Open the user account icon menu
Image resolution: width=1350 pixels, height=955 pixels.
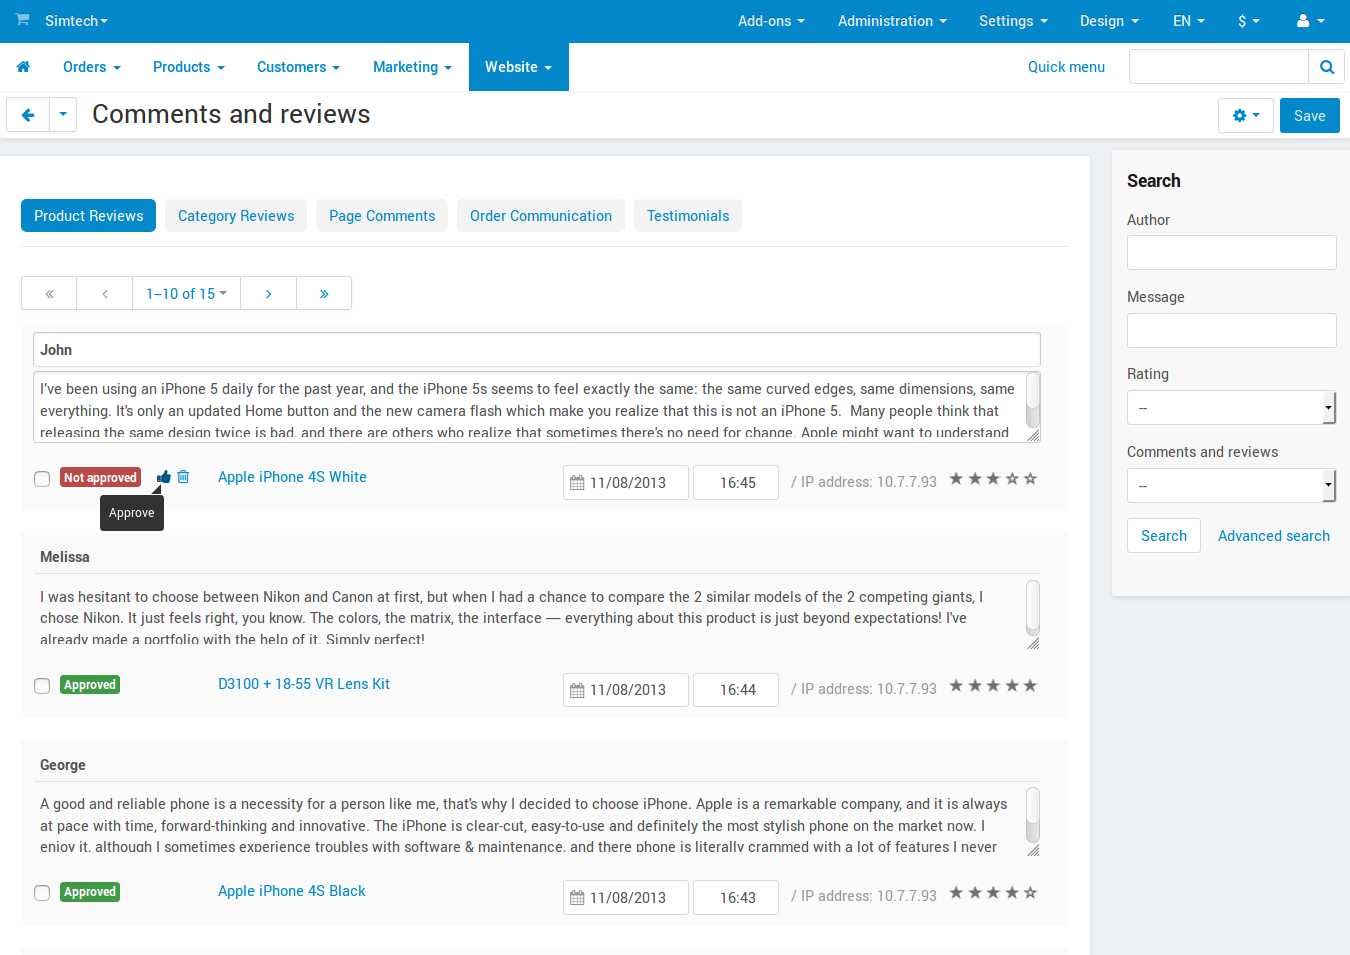(1310, 21)
